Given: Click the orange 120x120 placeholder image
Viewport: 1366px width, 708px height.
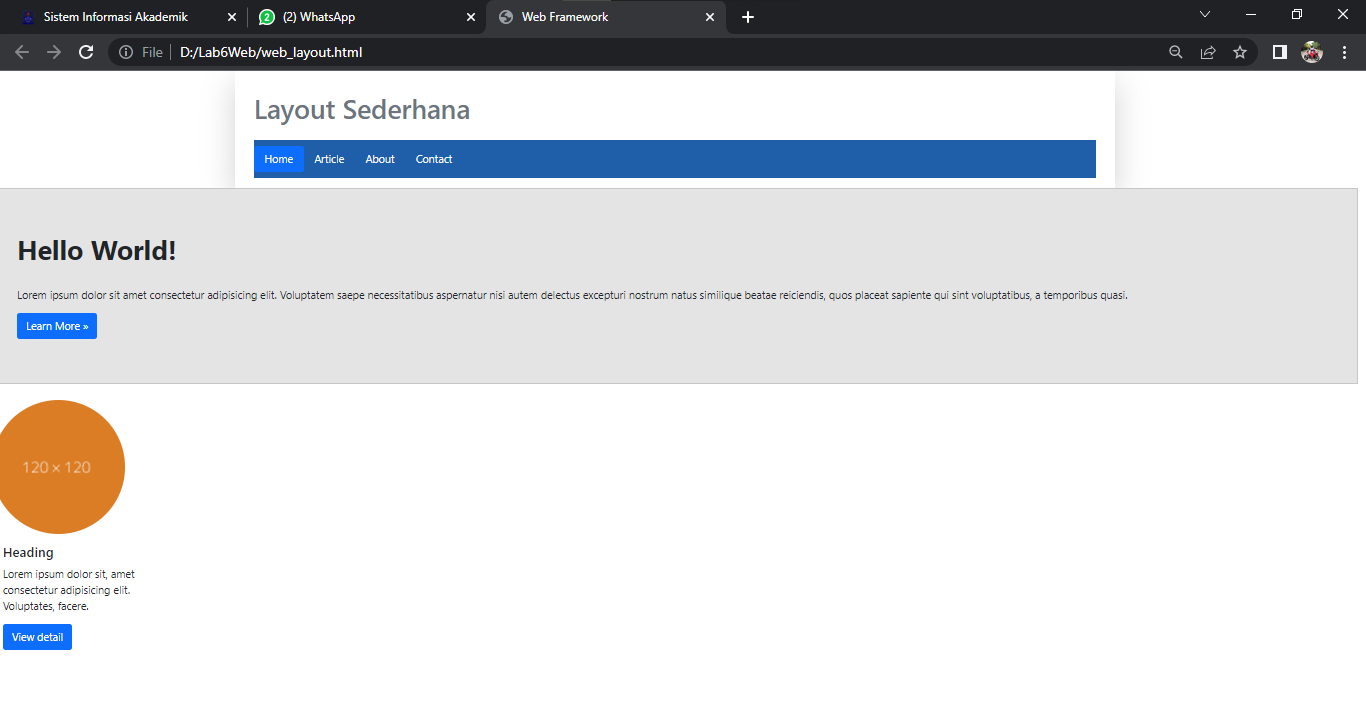Looking at the screenshot, I should coord(60,466).
